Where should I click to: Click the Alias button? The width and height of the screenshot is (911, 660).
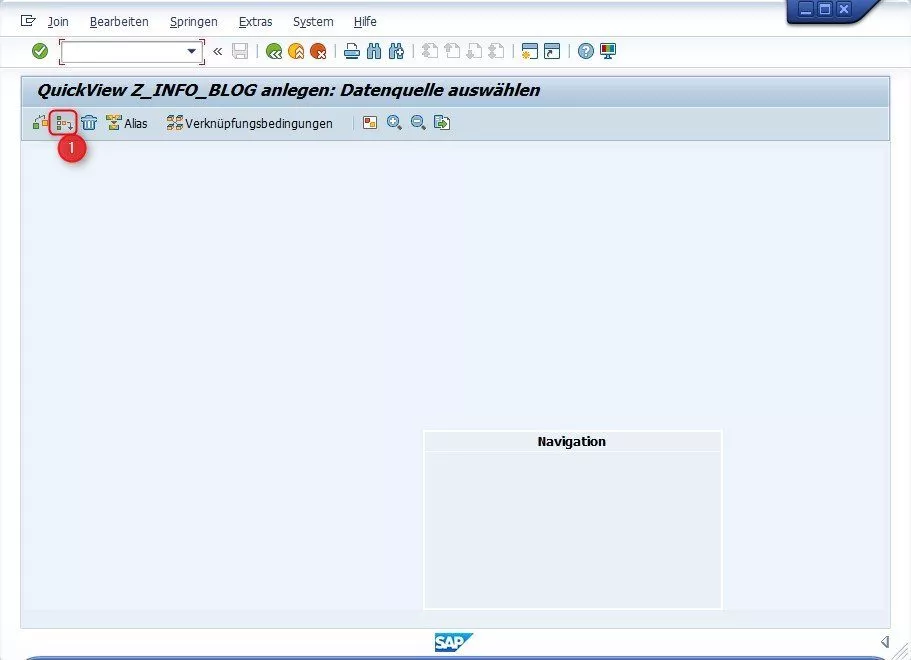tap(127, 123)
